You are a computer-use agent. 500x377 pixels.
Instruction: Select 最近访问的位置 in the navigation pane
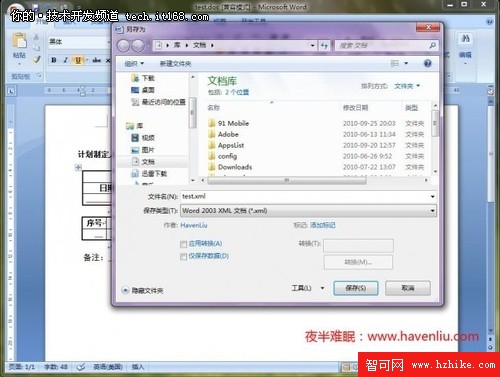click(x=159, y=102)
